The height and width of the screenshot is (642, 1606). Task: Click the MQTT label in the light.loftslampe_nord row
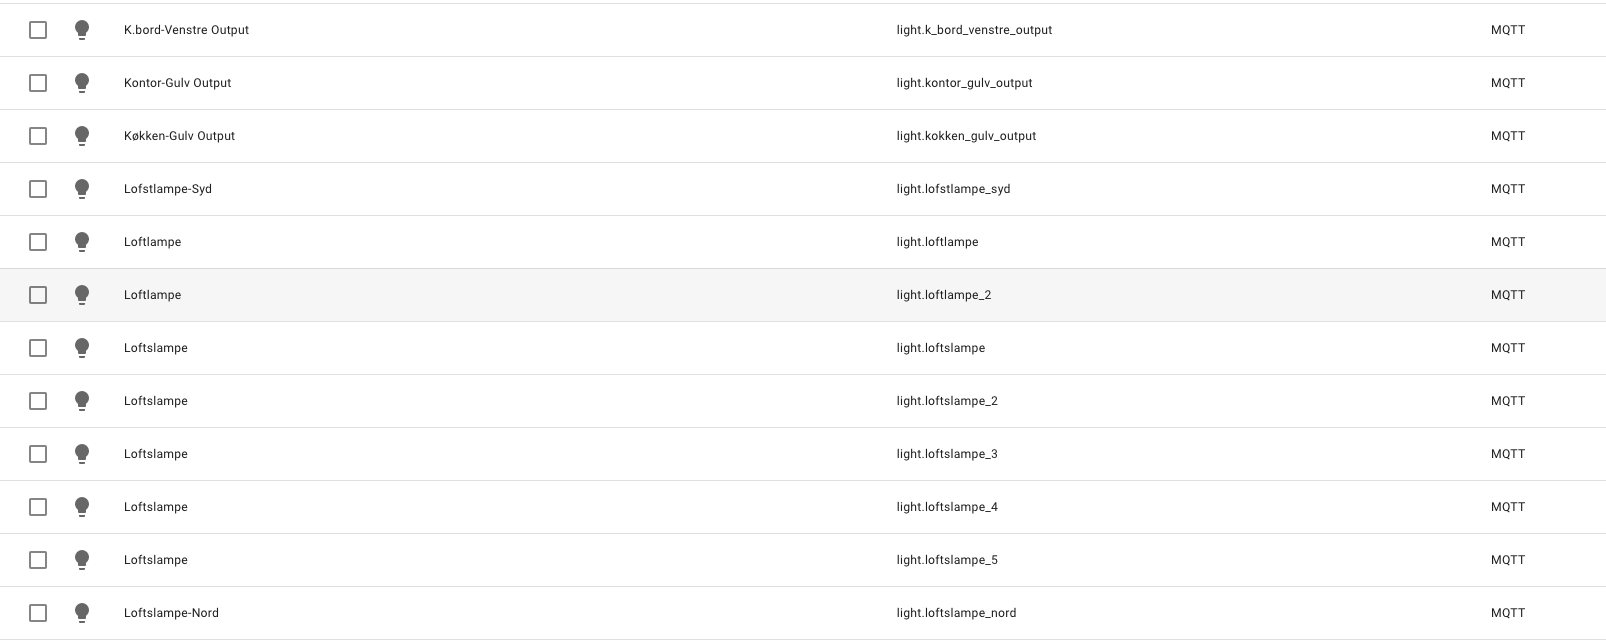(1507, 613)
